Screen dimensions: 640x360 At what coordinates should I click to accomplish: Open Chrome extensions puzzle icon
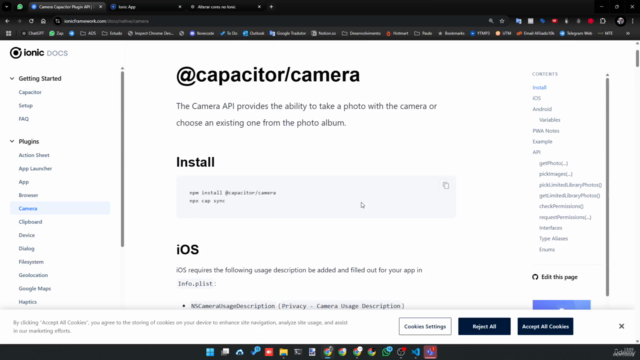pos(603,21)
